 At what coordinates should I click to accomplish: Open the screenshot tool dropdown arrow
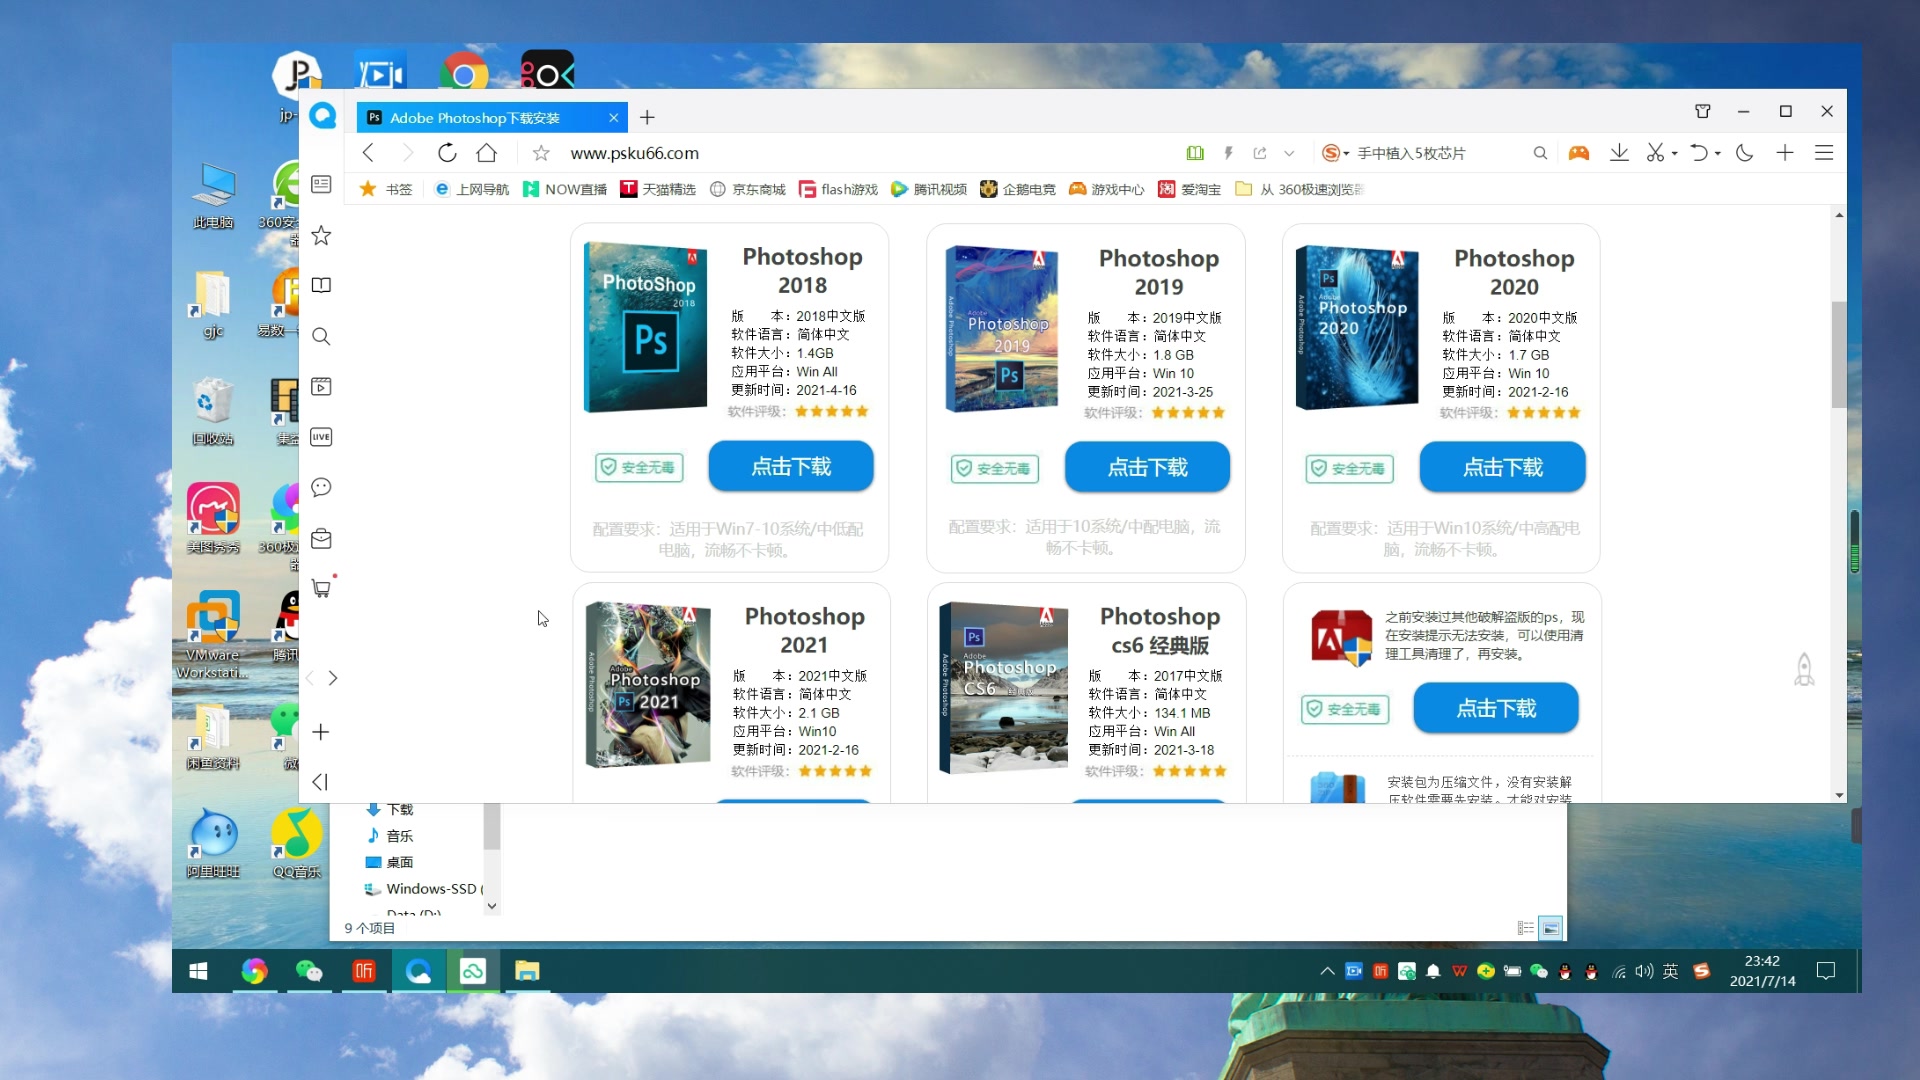(1676, 152)
